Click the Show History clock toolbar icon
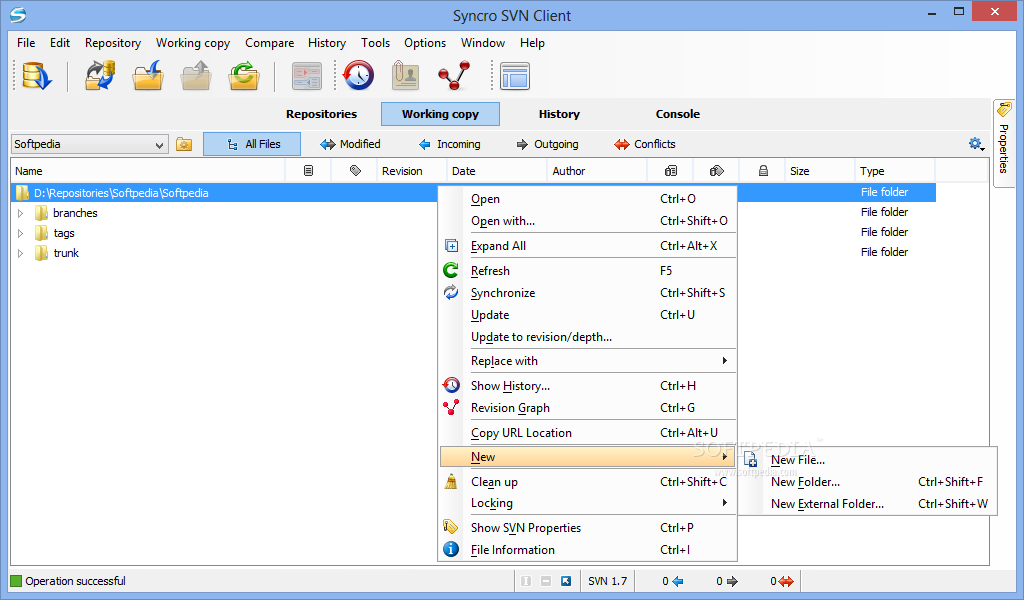1024x600 pixels. [x=359, y=76]
